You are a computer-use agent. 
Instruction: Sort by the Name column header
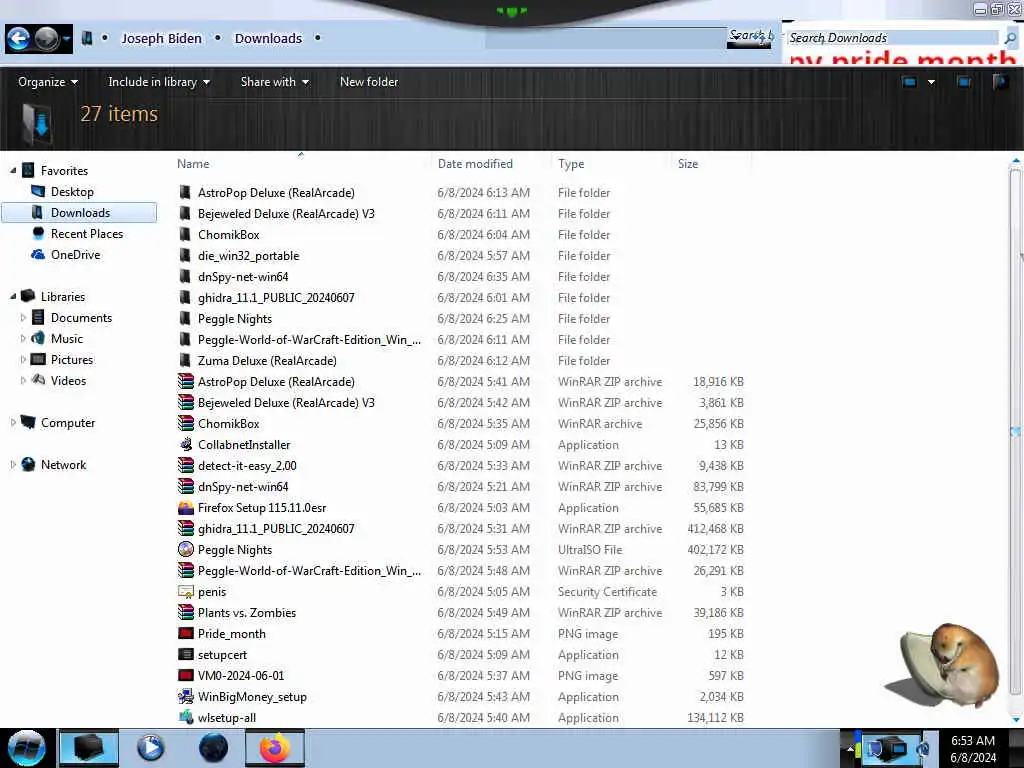[193, 164]
